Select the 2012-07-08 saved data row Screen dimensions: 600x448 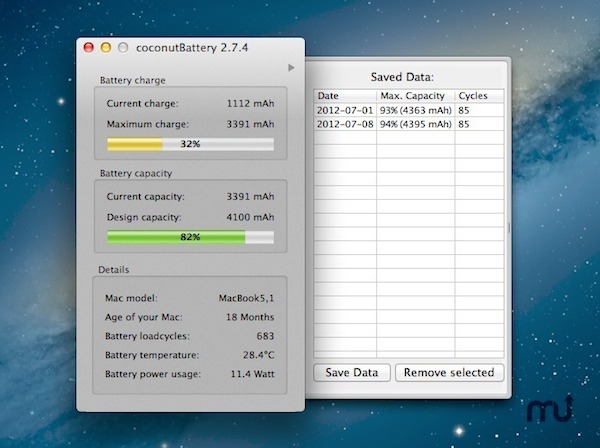point(344,123)
